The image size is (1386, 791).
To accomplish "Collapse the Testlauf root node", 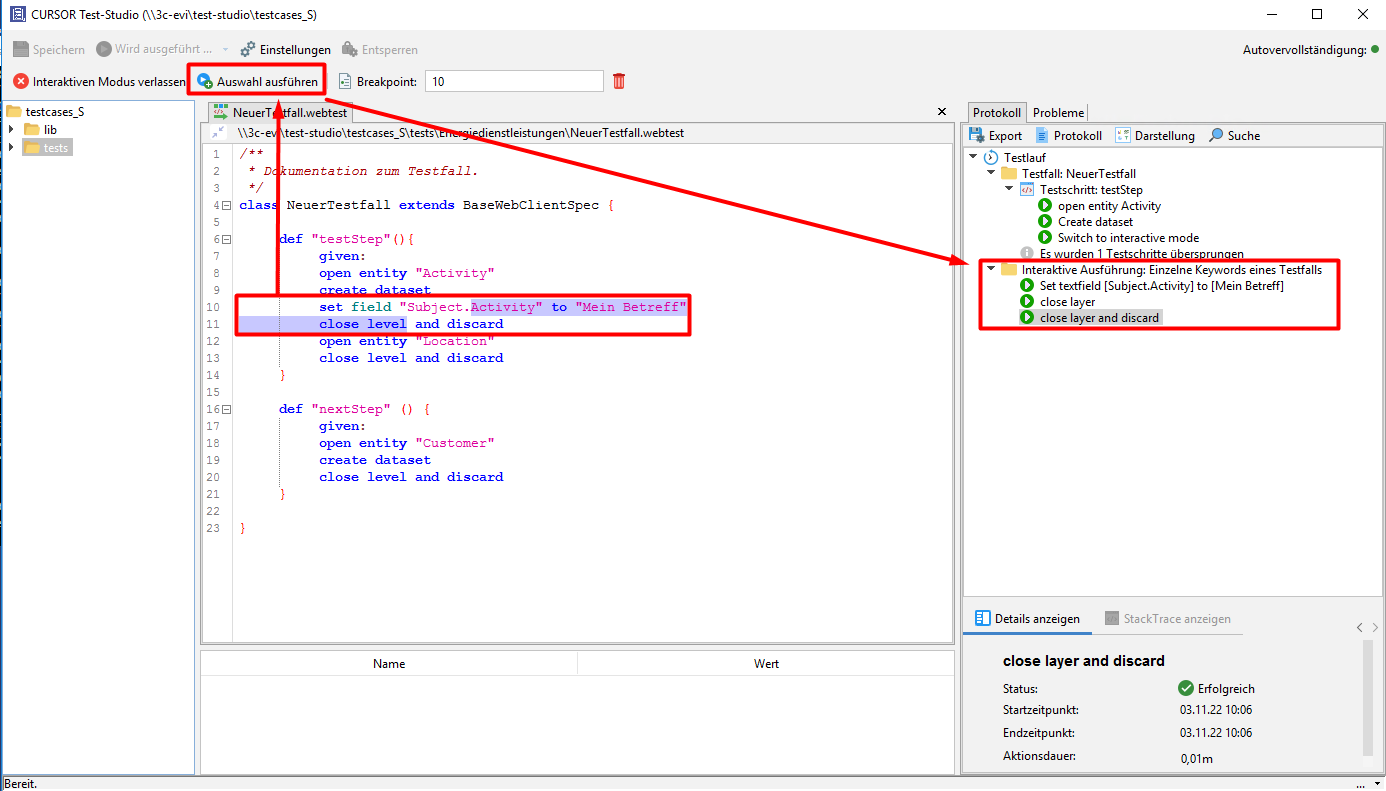I will point(973,157).
